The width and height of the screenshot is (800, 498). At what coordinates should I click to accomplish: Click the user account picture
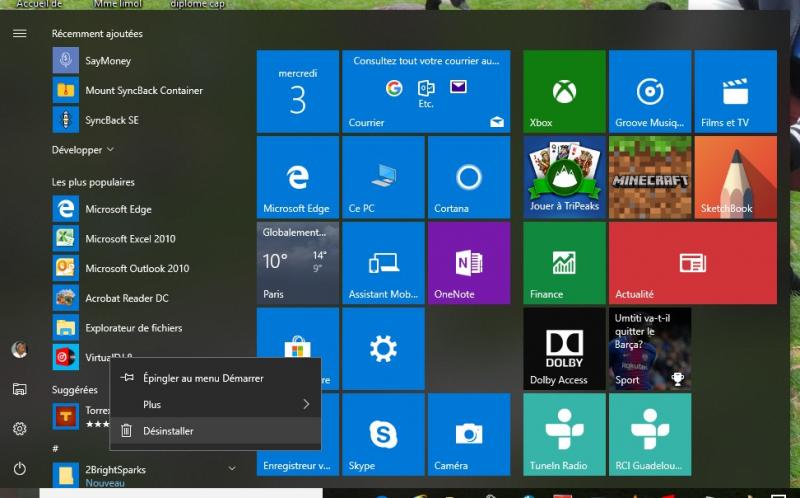click(x=19, y=350)
